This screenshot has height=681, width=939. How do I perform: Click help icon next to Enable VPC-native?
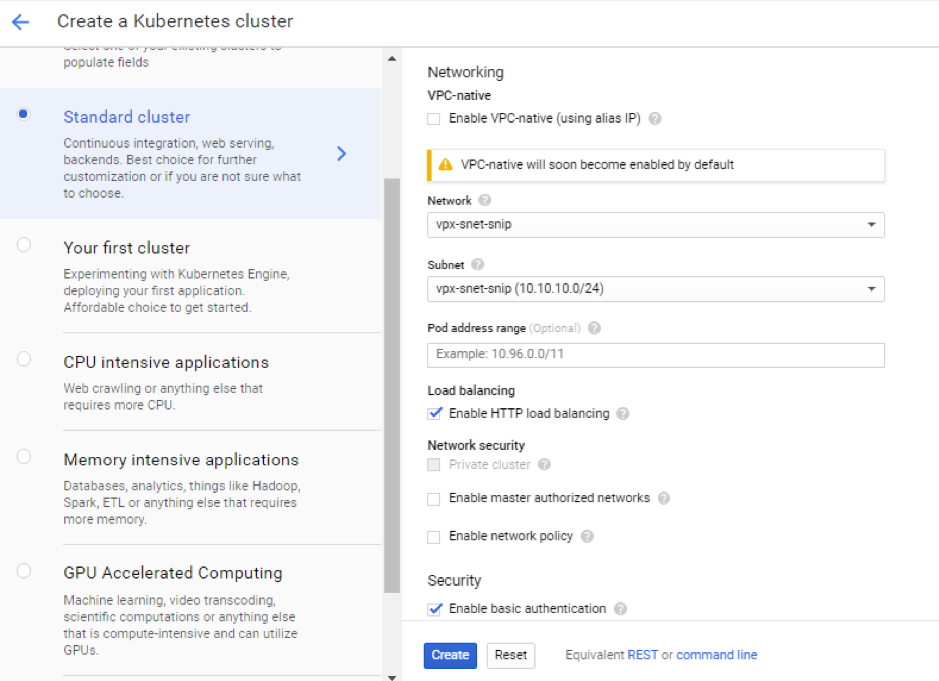[655, 119]
